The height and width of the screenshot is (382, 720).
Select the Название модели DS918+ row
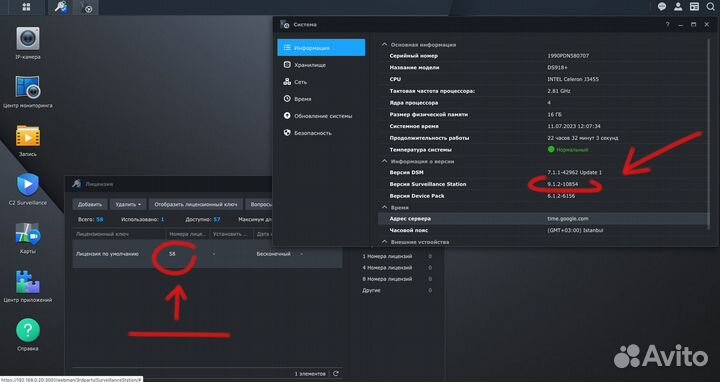pyautogui.click(x=544, y=67)
